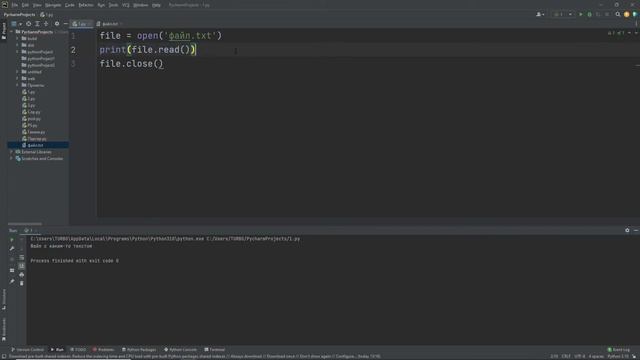Toggle the Structure side tool window tab
640x360 pixels.
(x=4, y=299)
